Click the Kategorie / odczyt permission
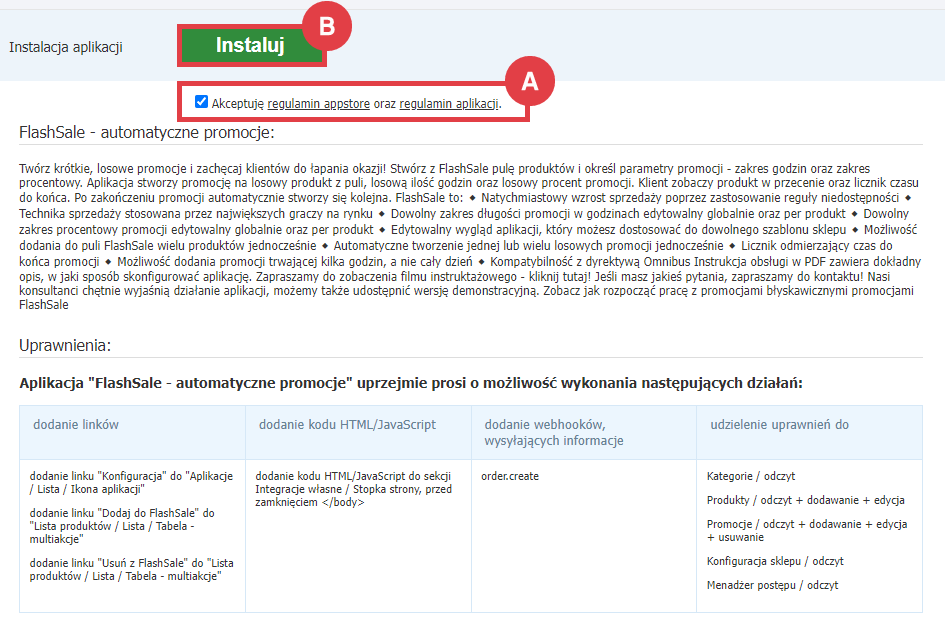 point(751,476)
